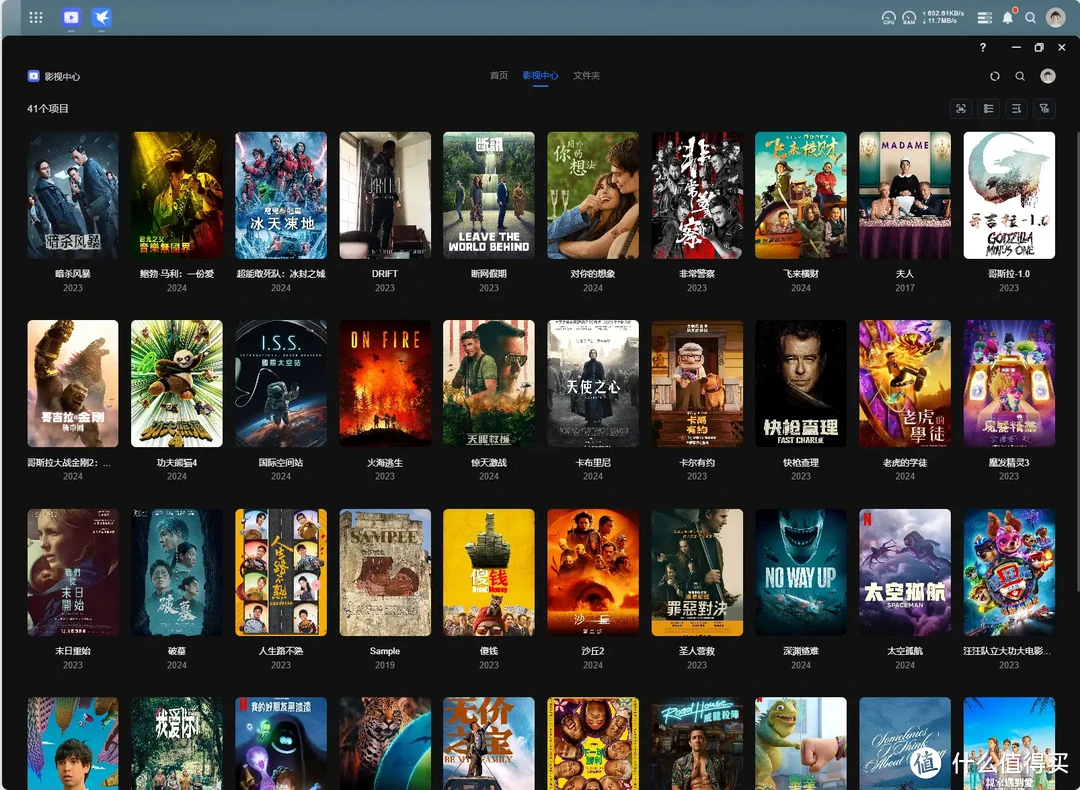Open 断网假期 Leave the World Behind poster
The width and height of the screenshot is (1080, 790).
pyautogui.click(x=489, y=196)
